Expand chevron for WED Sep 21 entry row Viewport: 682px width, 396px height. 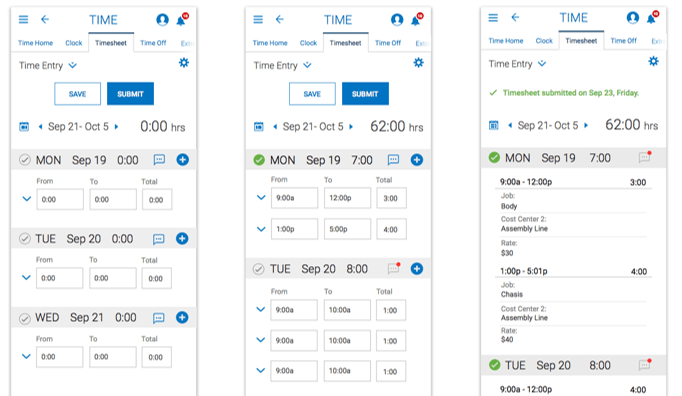point(26,356)
